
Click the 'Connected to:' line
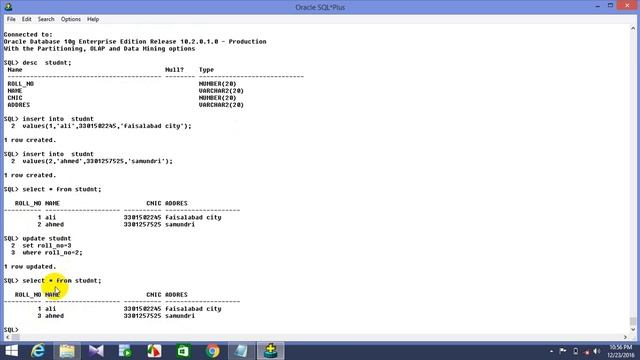pyautogui.click(x=28, y=34)
